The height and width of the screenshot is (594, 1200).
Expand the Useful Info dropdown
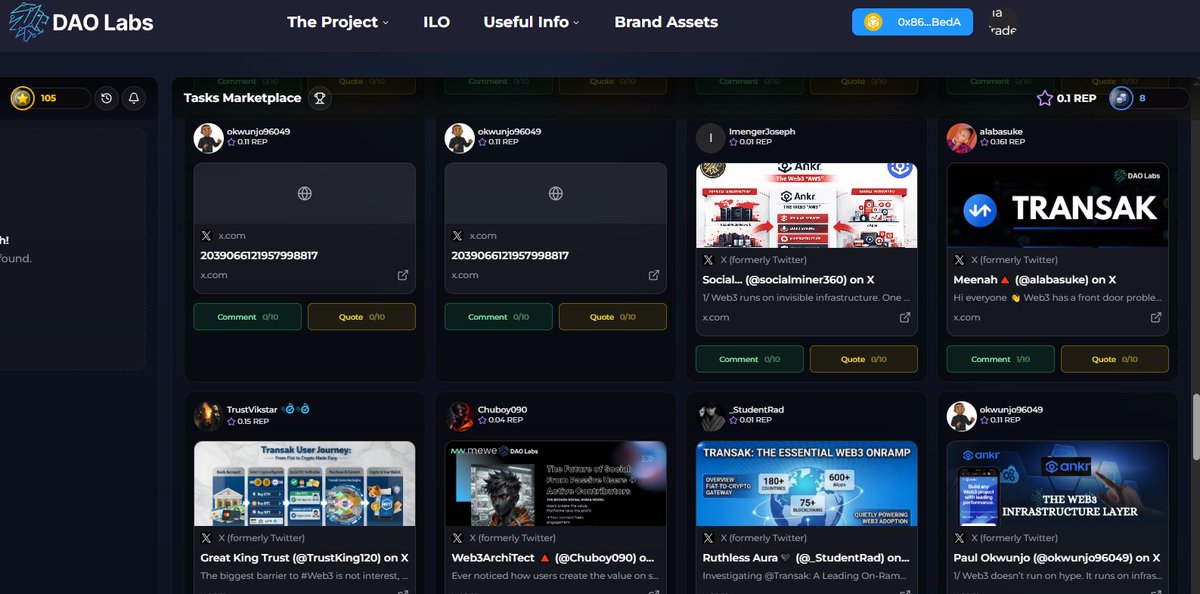click(x=530, y=22)
